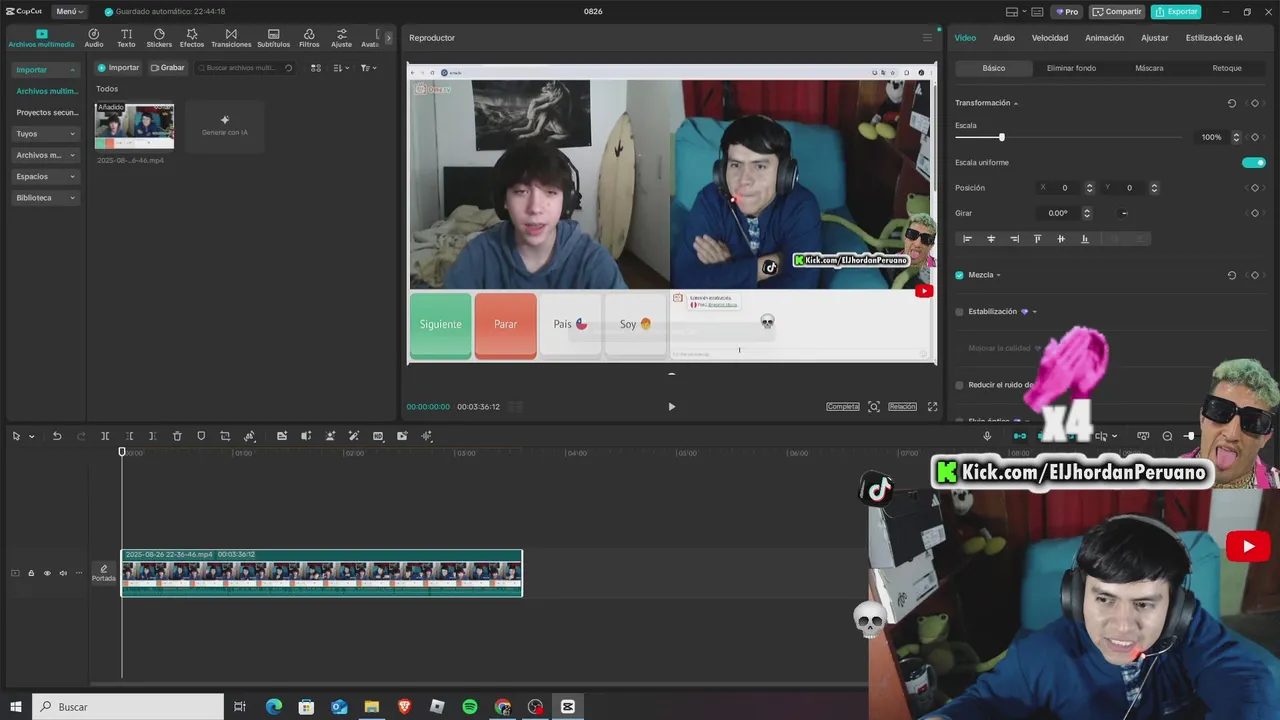Image resolution: width=1280 pixels, height=720 pixels.
Task: Toggle video track visibility eye
Action: (x=47, y=573)
